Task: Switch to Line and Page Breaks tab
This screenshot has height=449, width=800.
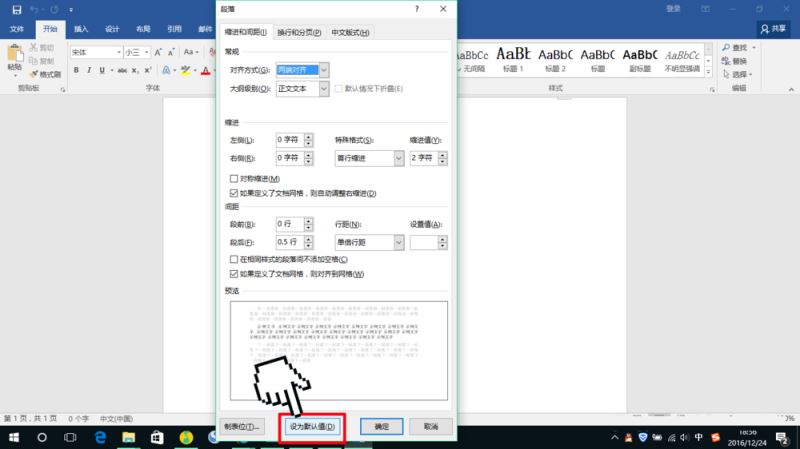Action: 299,32
